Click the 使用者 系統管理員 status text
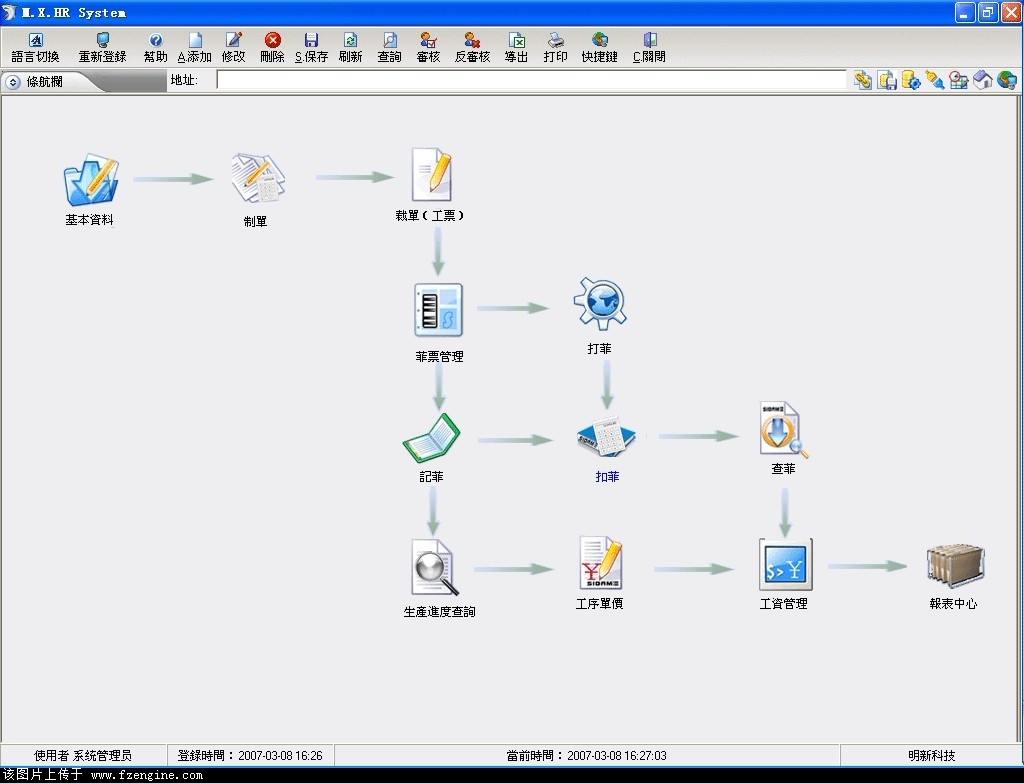Image resolution: width=1024 pixels, height=783 pixels. point(83,756)
